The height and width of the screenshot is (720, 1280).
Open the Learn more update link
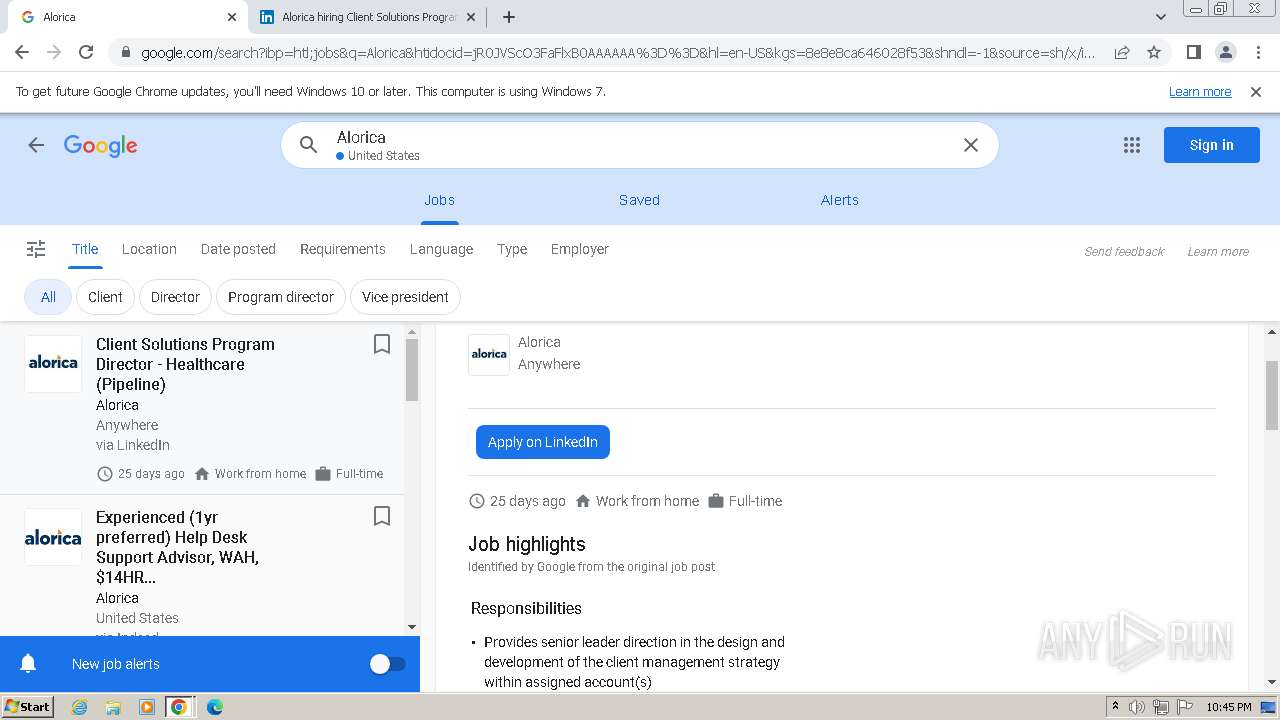click(x=1200, y=92)
